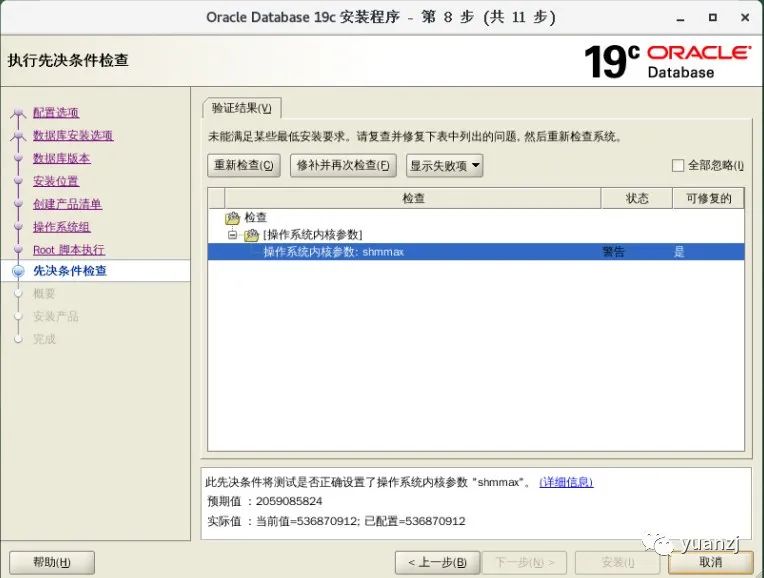The width and height of the screenshot is (764, 578).
Task: Go to 操作系统组 step
Action: (61, 227)
